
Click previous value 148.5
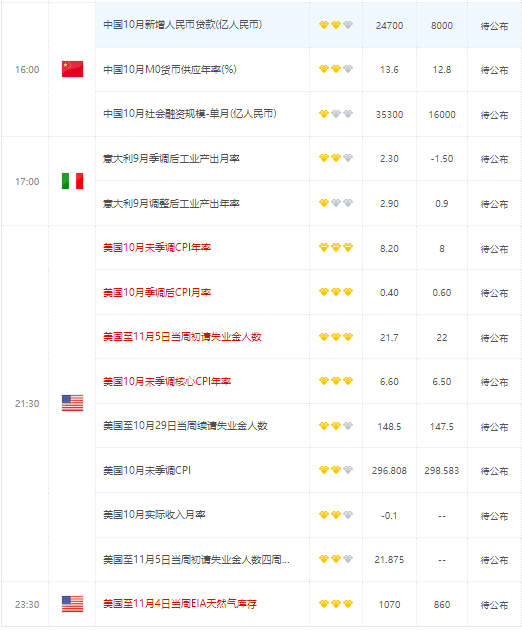point(389,427)
